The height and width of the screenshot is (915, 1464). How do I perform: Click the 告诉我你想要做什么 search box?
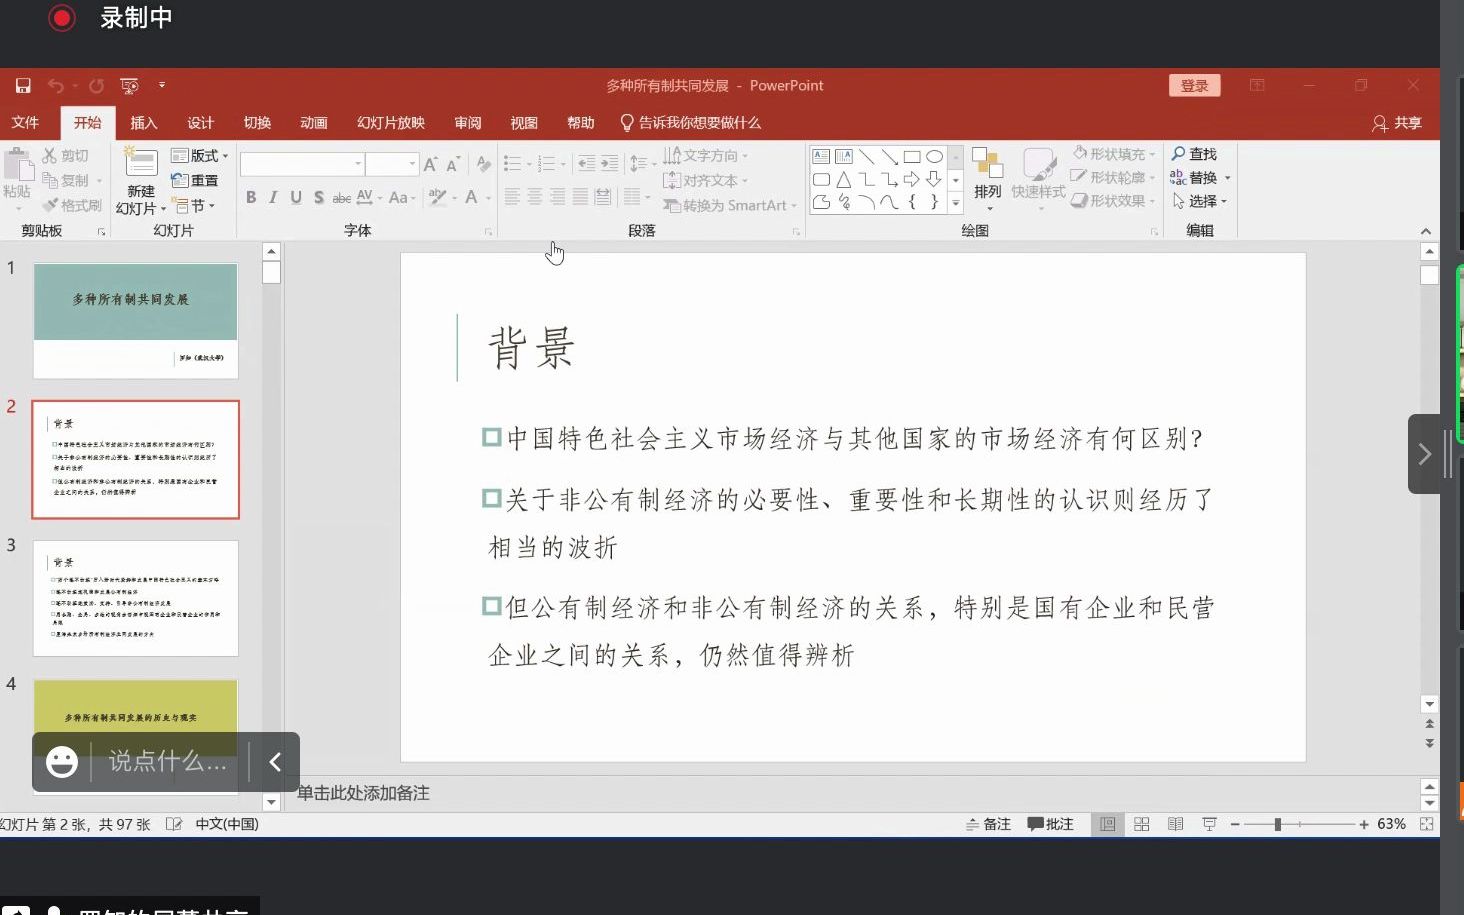[691, 123]
